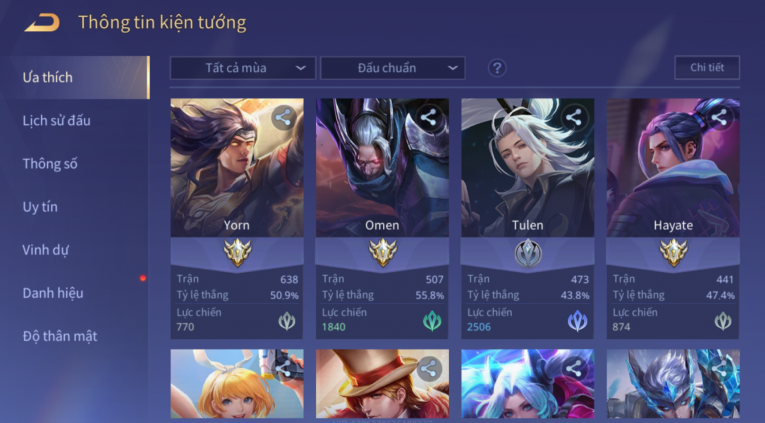The width and height of the screenshot is (765, 423).
Task: Open the Thông số tab
Action: 50,164
